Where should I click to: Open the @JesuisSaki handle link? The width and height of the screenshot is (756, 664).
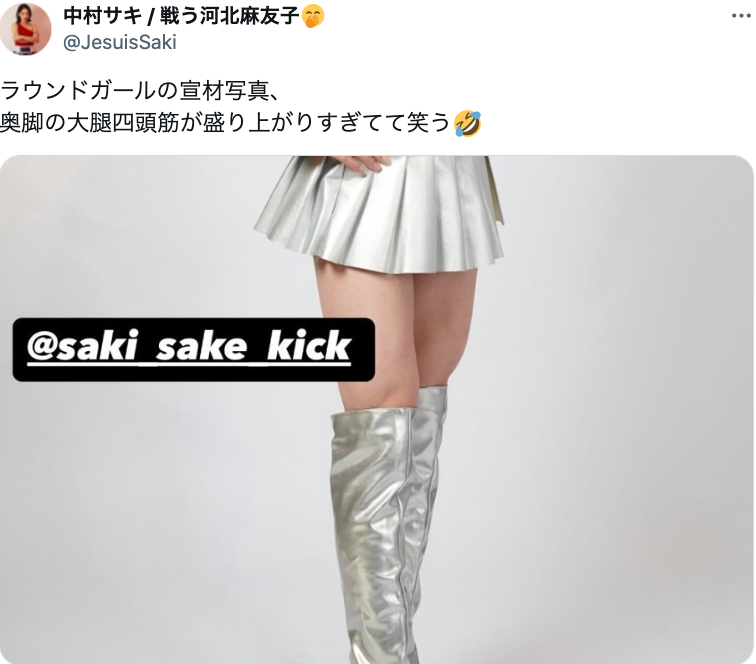tap(120, 42)
